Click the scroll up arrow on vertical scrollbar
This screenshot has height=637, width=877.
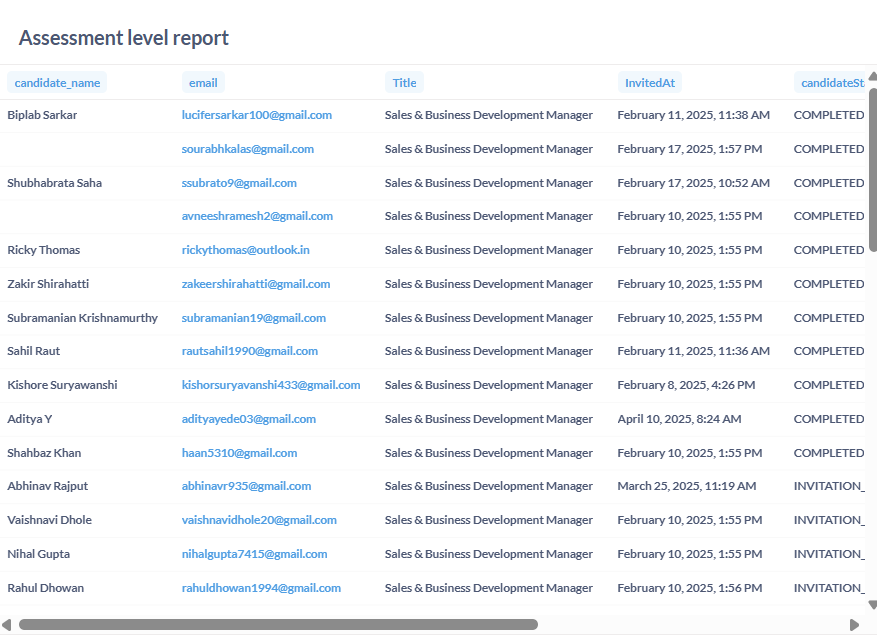(x=873, y=76)
